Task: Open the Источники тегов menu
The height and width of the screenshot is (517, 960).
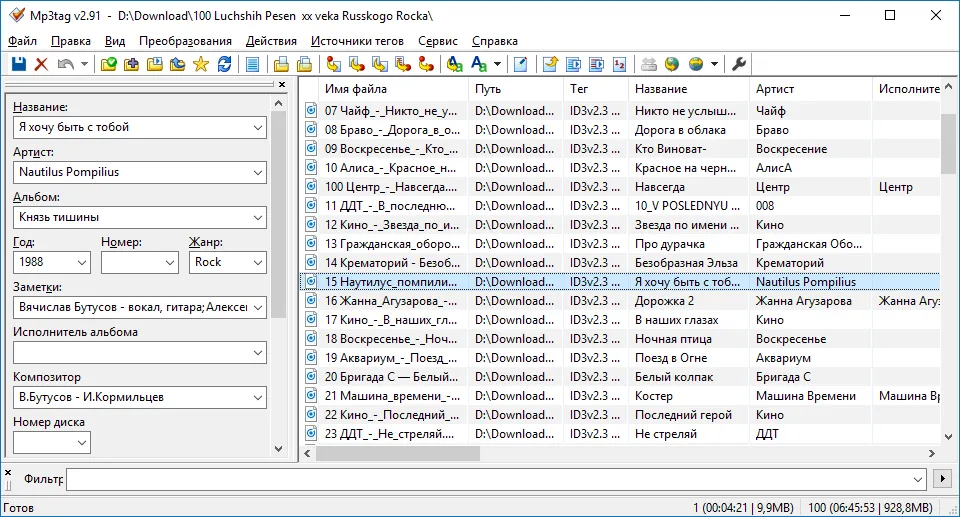Action: click(357, 41)
